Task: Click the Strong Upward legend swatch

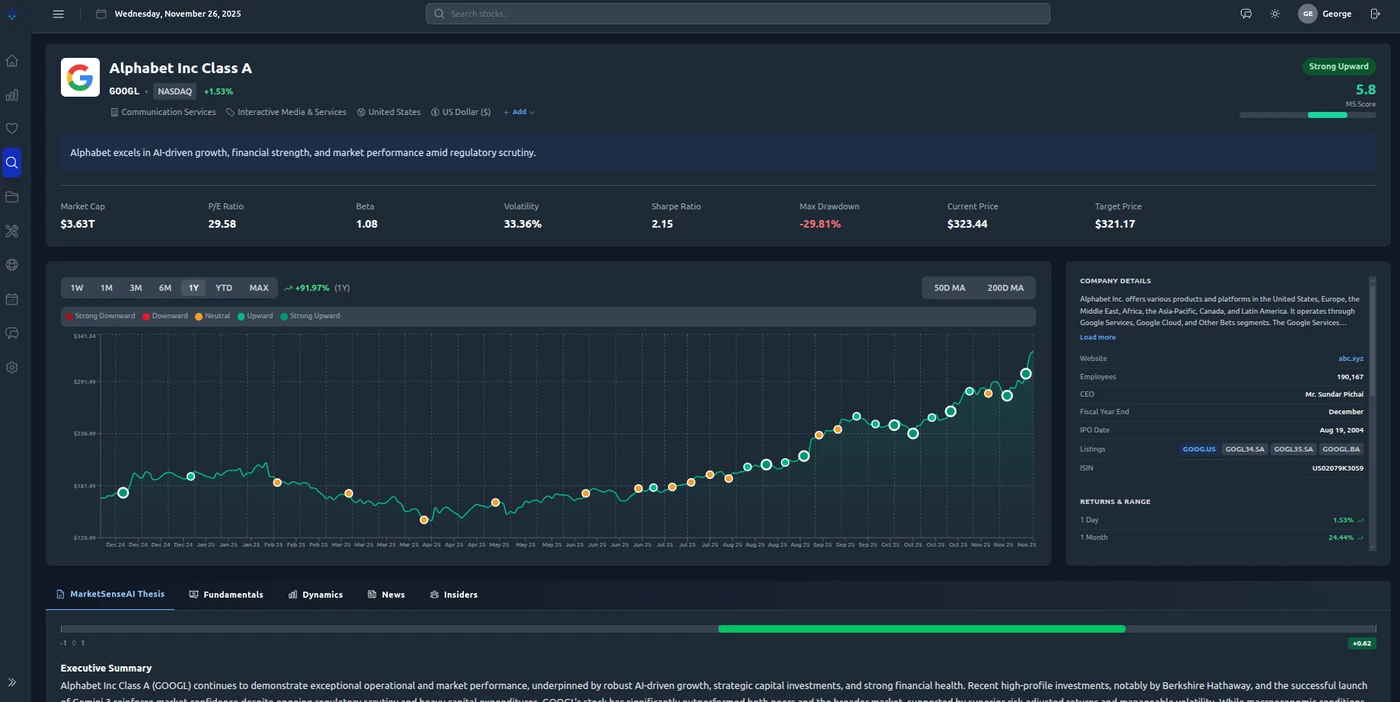Action: tap(284, 316)
